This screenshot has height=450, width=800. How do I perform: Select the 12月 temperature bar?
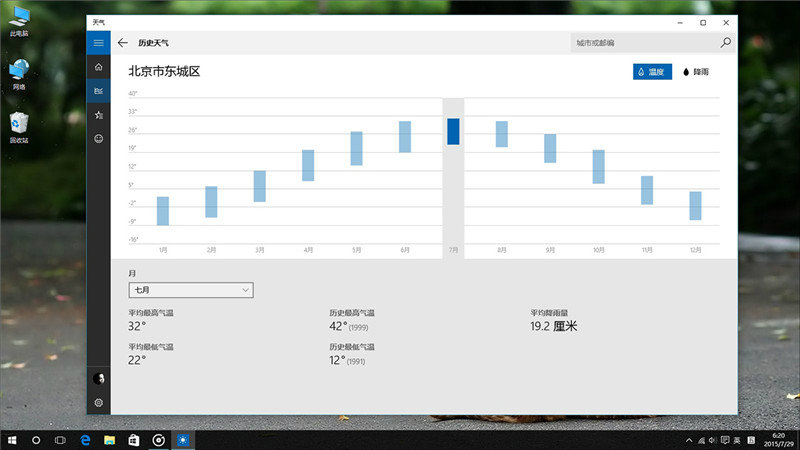(x=695, y=205)
